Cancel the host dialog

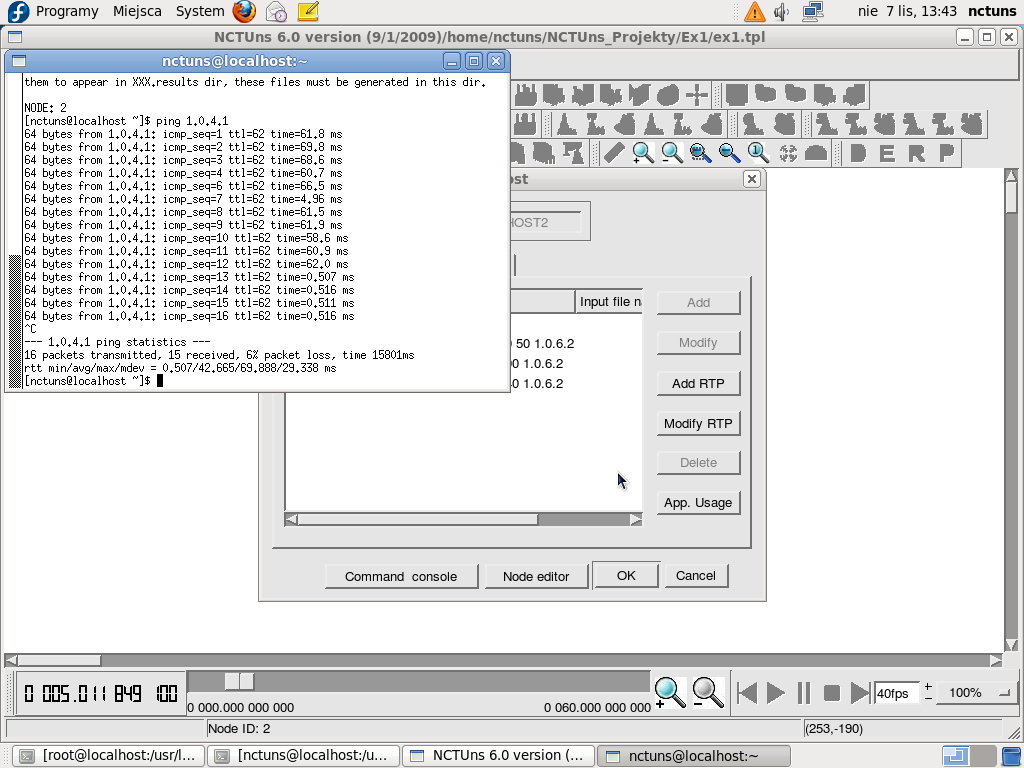coord(696,575)
